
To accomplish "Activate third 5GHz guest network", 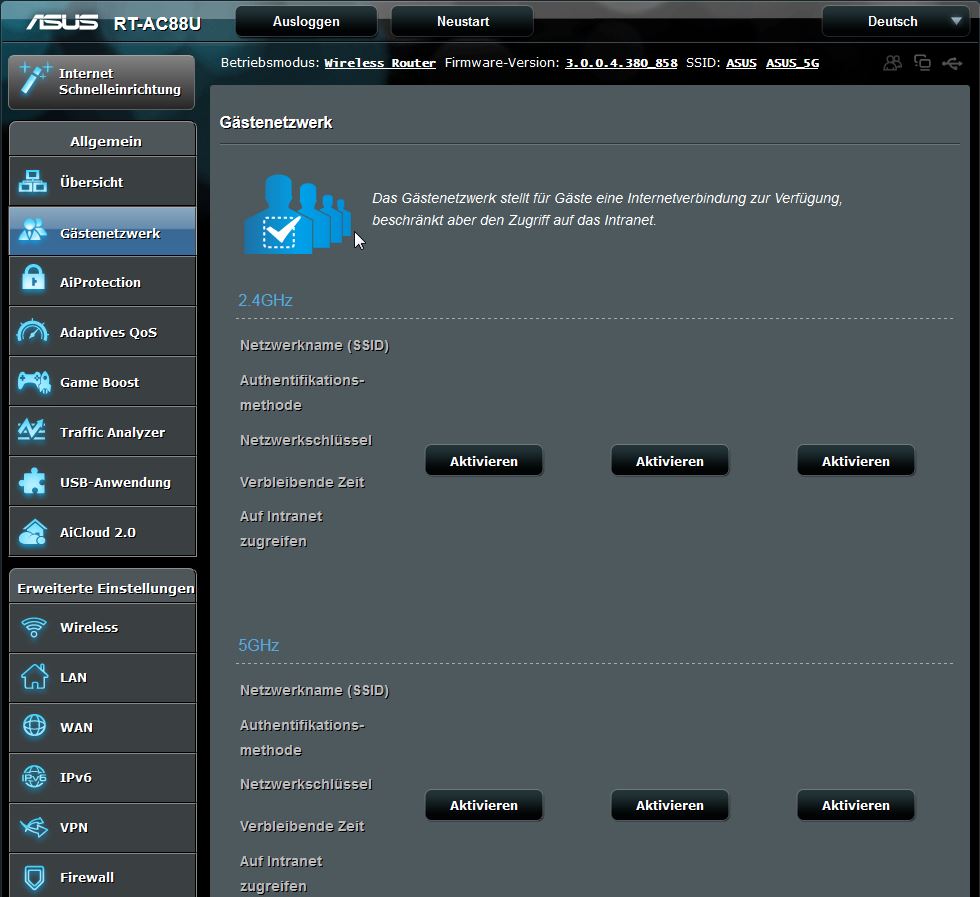I will pos(856,805).
